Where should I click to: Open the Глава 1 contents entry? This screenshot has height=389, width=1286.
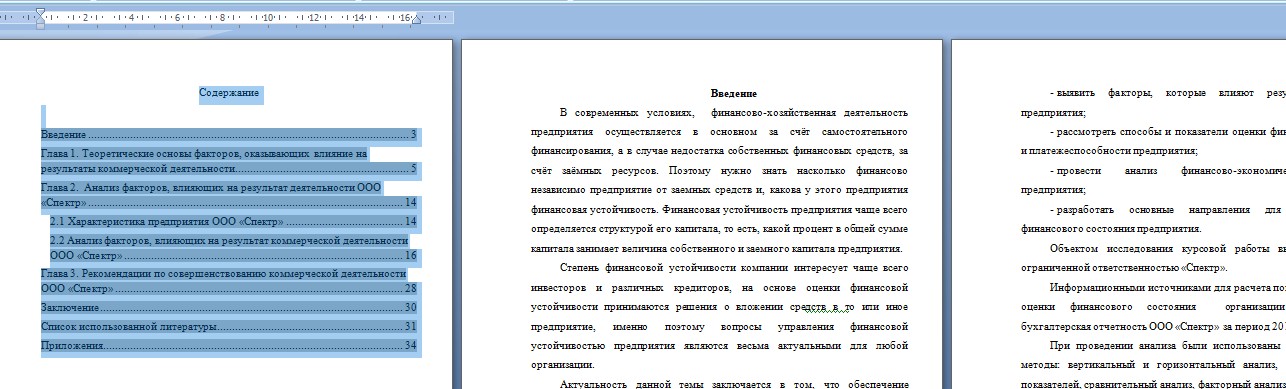click(x=229, y=161)
